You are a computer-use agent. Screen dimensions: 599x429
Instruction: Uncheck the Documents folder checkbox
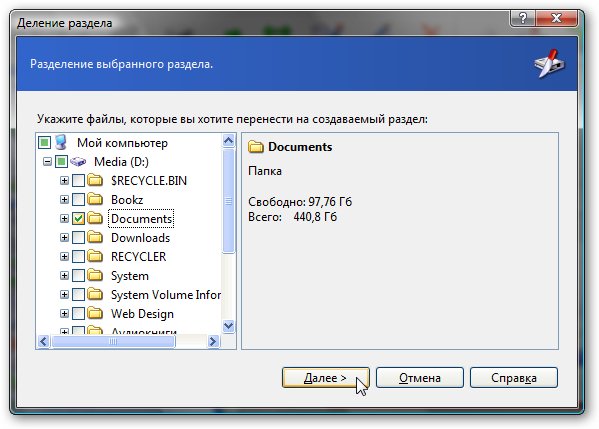click(78, 219)
